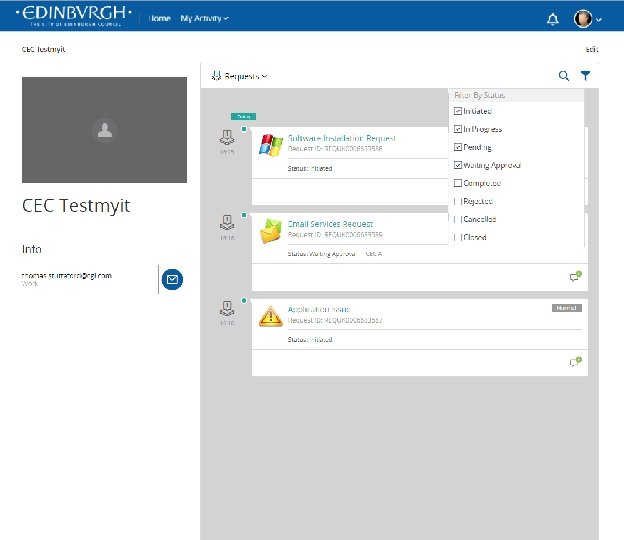
Task: Open the Application Issue request
Action: pyautogui.click(x=319, y=309)
